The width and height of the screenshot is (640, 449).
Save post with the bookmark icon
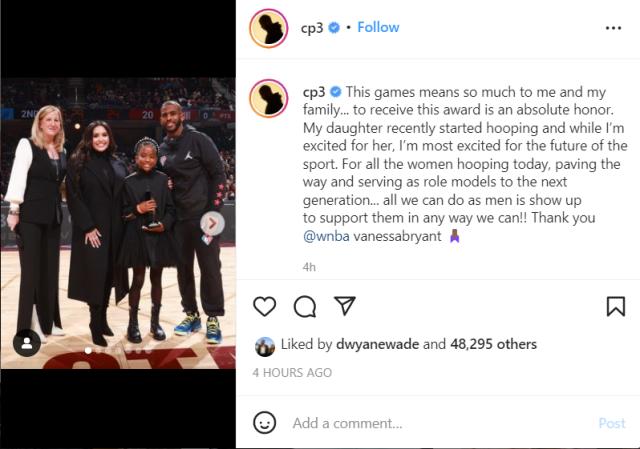[x=616, y=306]
